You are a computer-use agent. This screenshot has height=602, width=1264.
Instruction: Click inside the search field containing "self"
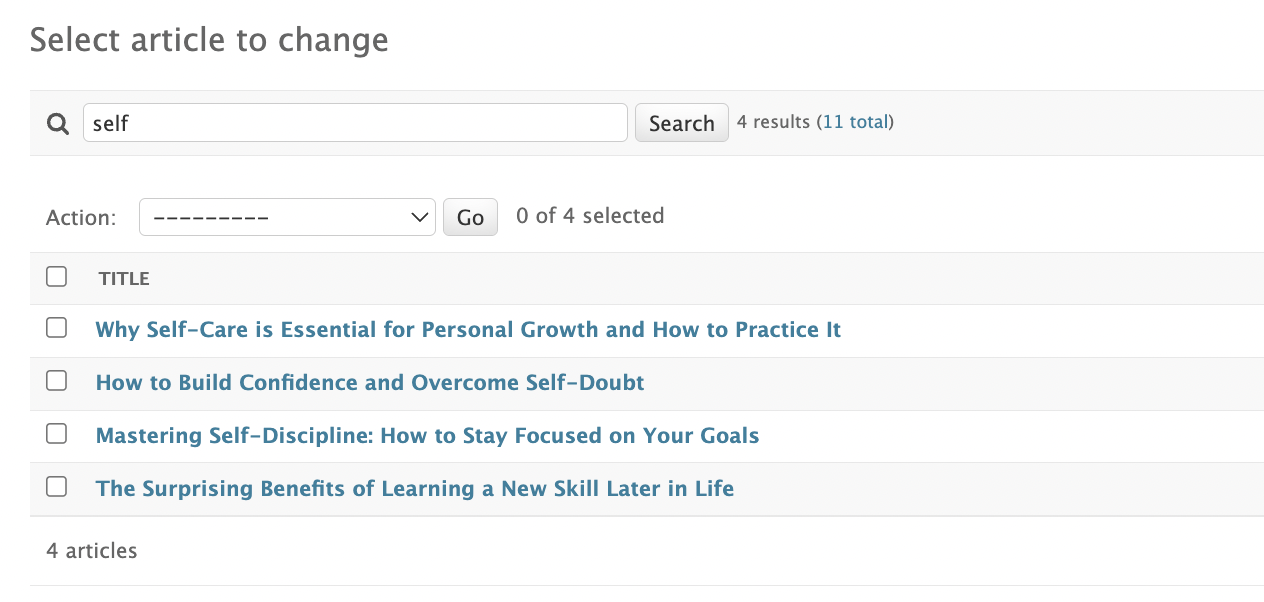tap(355, 122)
